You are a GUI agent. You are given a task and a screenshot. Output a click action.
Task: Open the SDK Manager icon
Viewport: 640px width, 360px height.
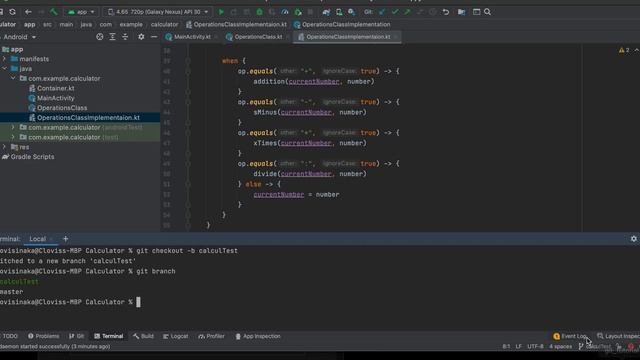351,12
